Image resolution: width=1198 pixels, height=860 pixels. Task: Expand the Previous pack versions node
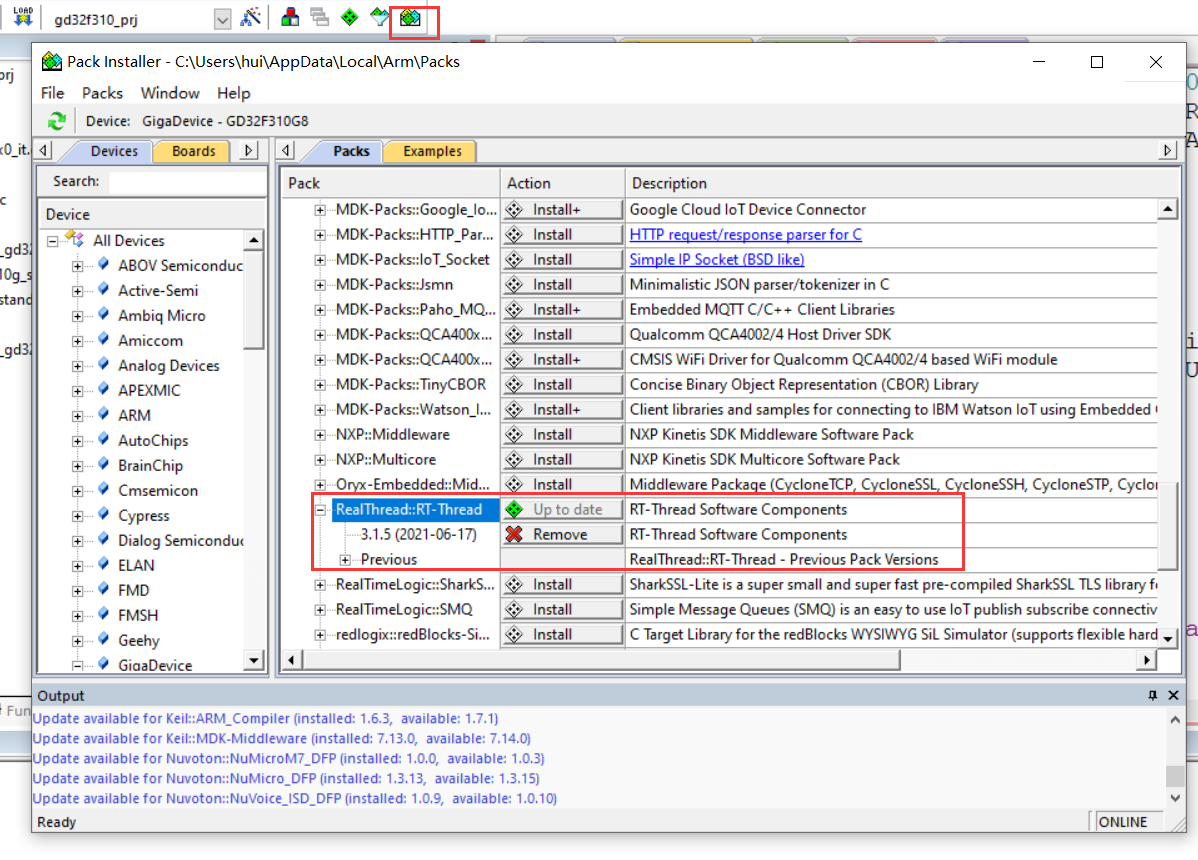point(346,559)
